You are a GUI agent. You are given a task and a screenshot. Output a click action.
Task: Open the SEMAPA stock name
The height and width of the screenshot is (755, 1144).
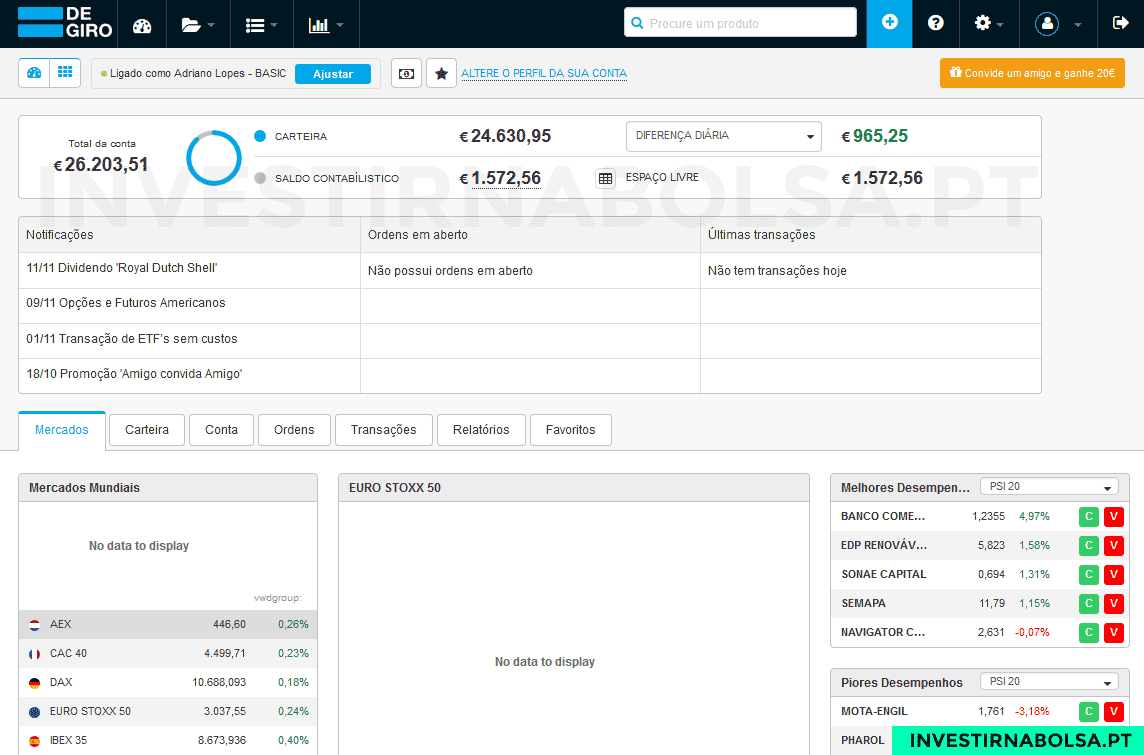[863, 604]
